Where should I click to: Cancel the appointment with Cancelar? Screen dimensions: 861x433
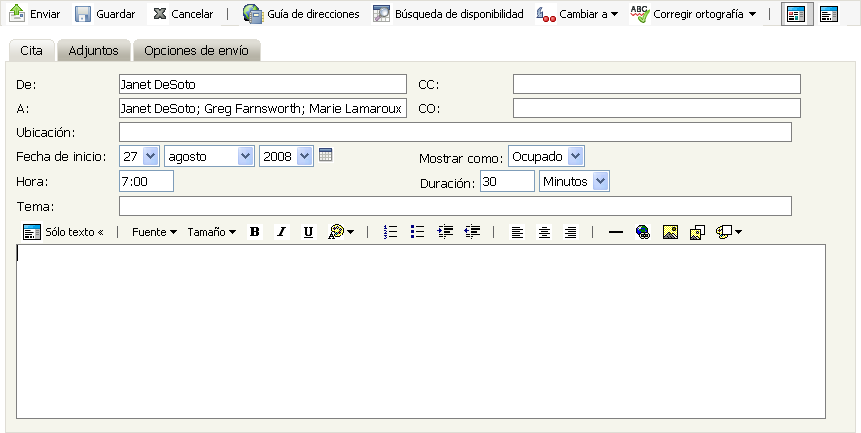[183, 14]
